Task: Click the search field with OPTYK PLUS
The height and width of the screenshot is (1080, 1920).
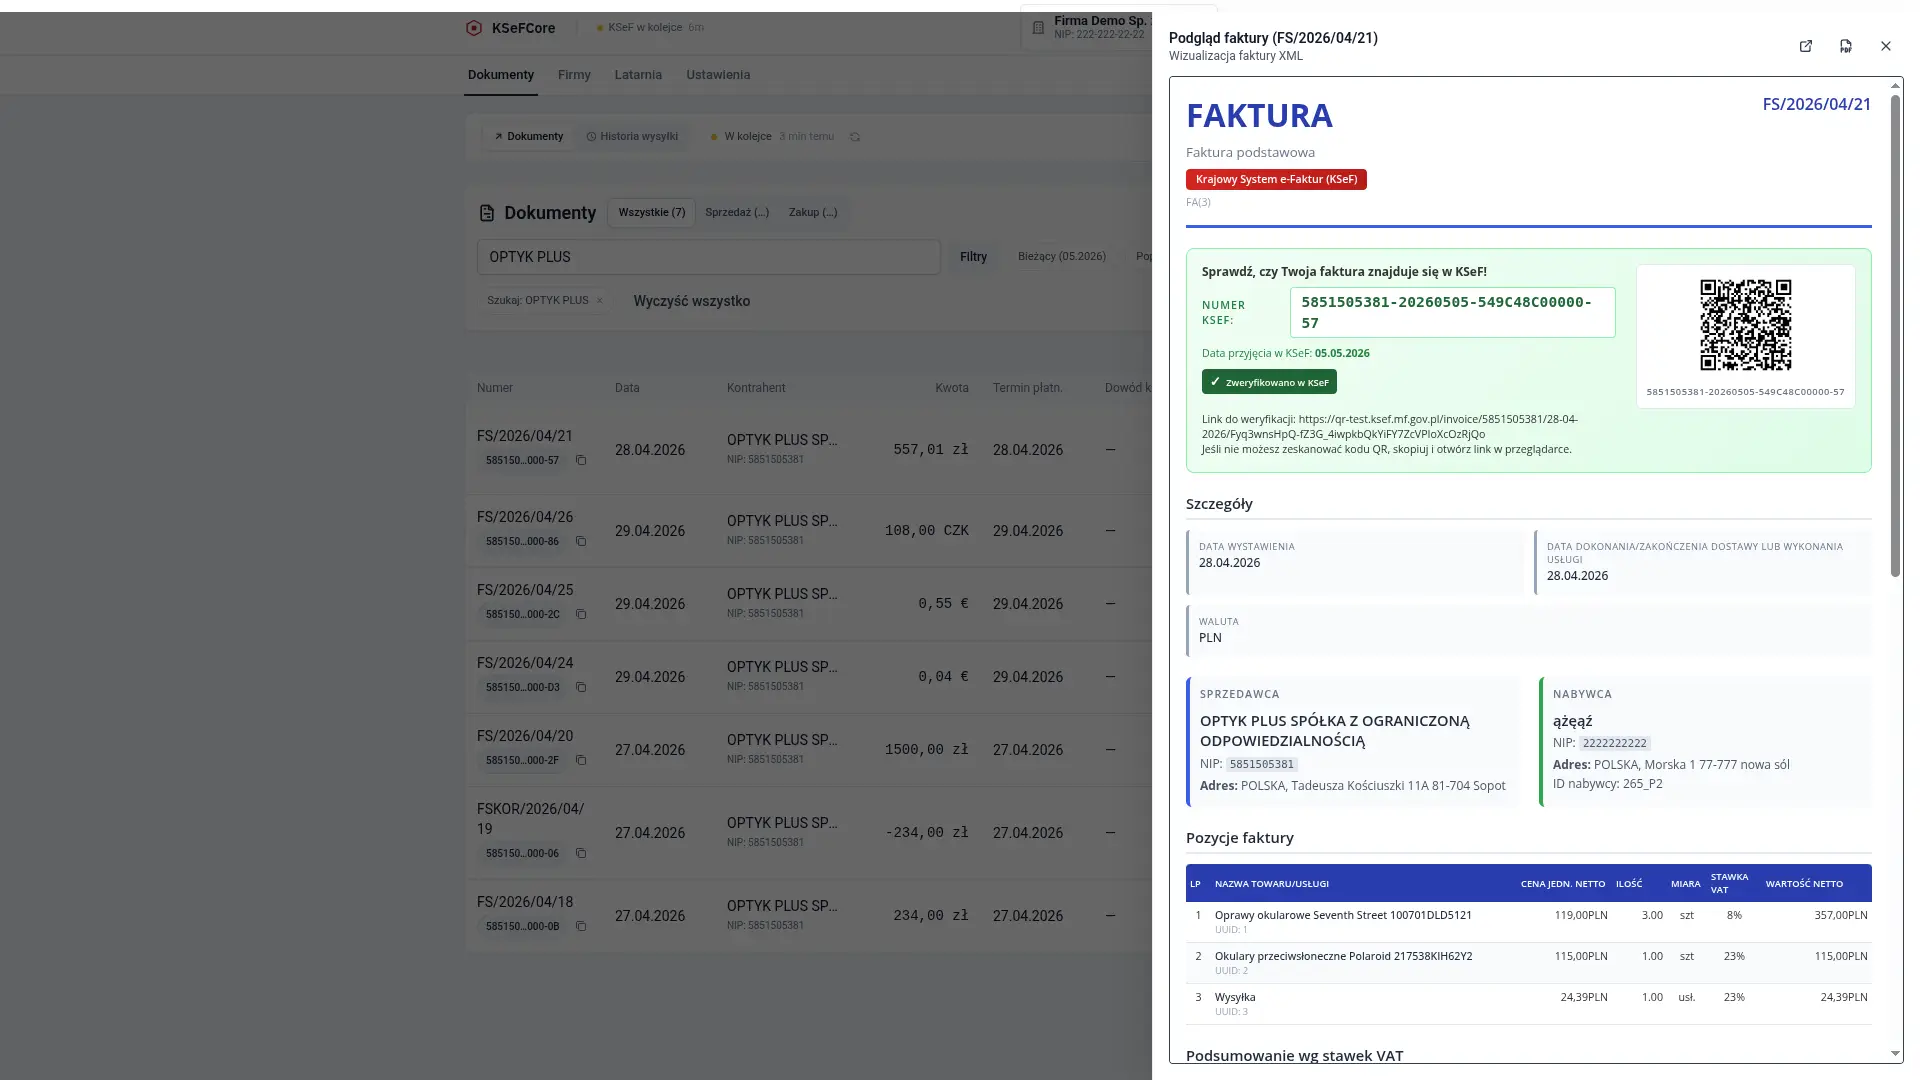Action: pyautogui.click(x=709, y=257)
